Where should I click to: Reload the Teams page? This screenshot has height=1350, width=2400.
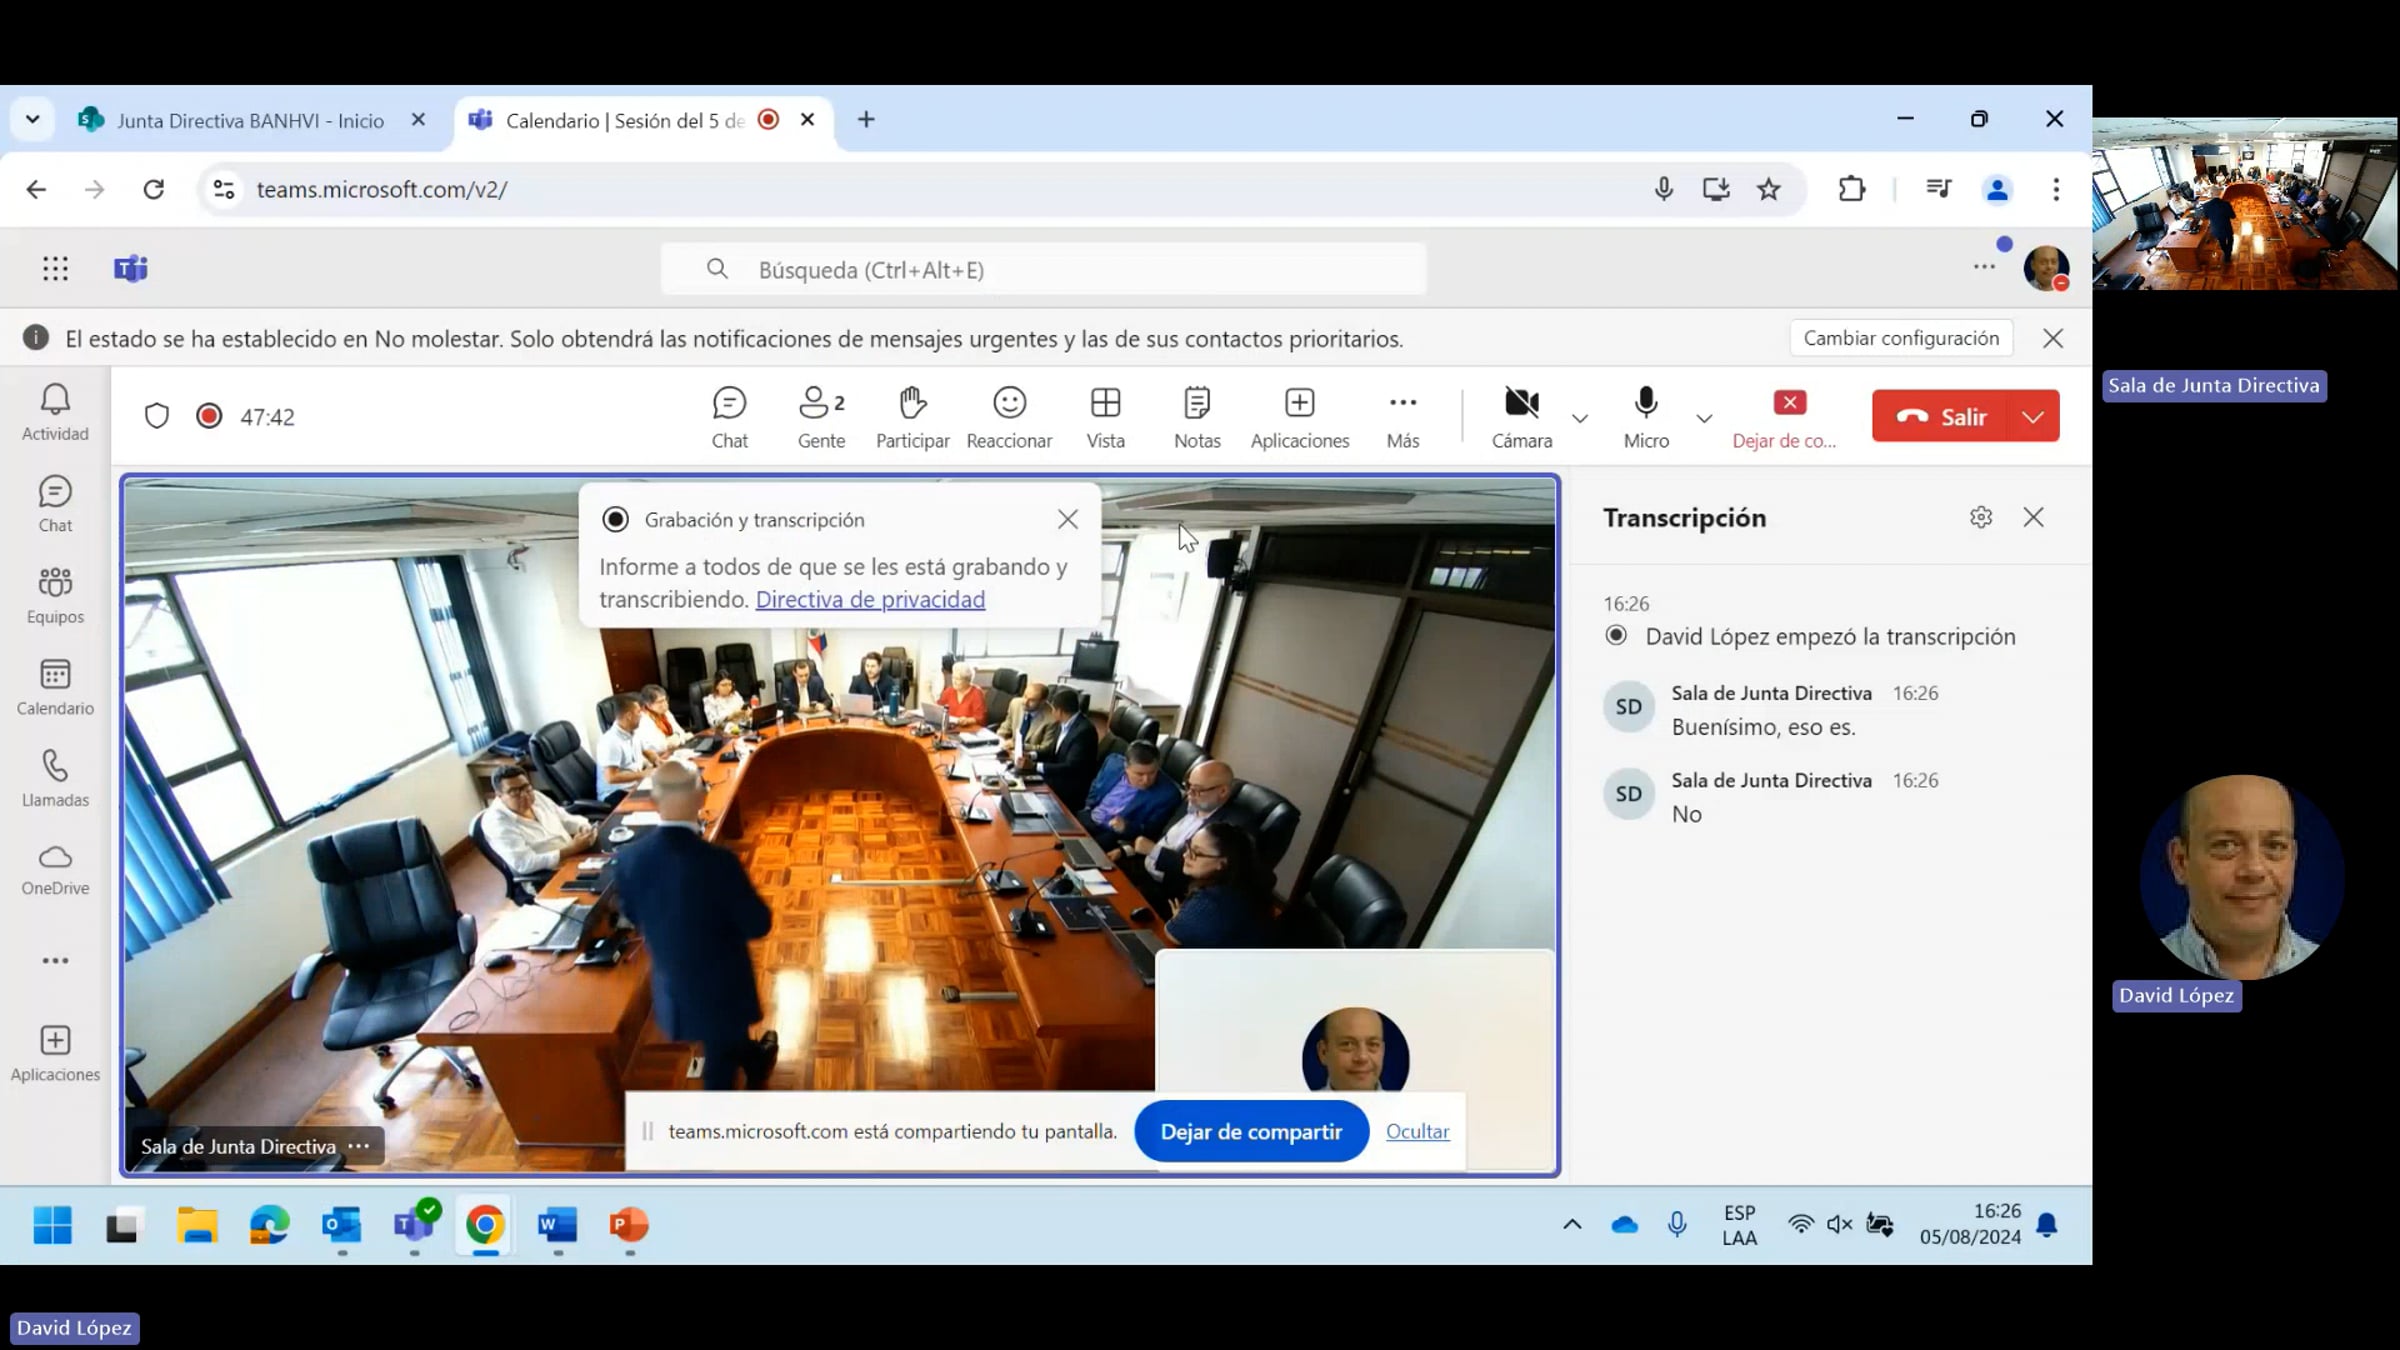pos(153,189)
